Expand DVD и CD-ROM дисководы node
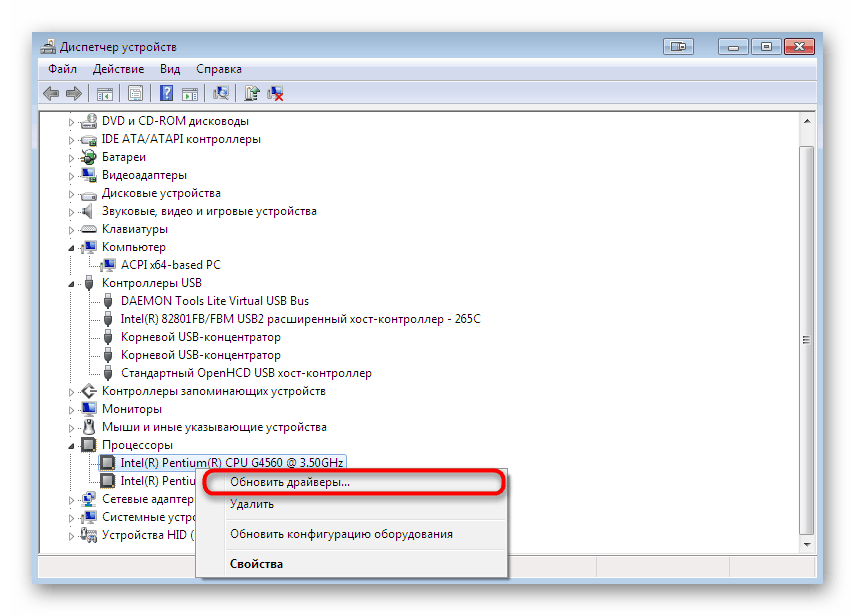This screenshot has height=616, width=855. 71,122
